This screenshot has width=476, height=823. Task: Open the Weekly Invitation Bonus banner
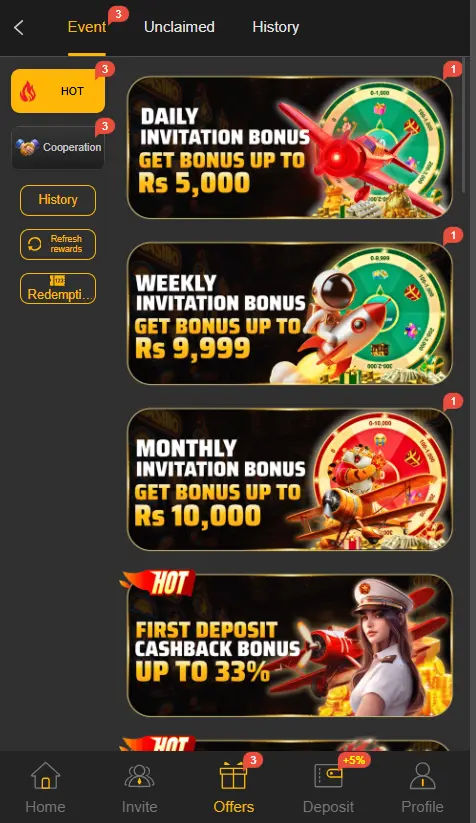point(290,313)
